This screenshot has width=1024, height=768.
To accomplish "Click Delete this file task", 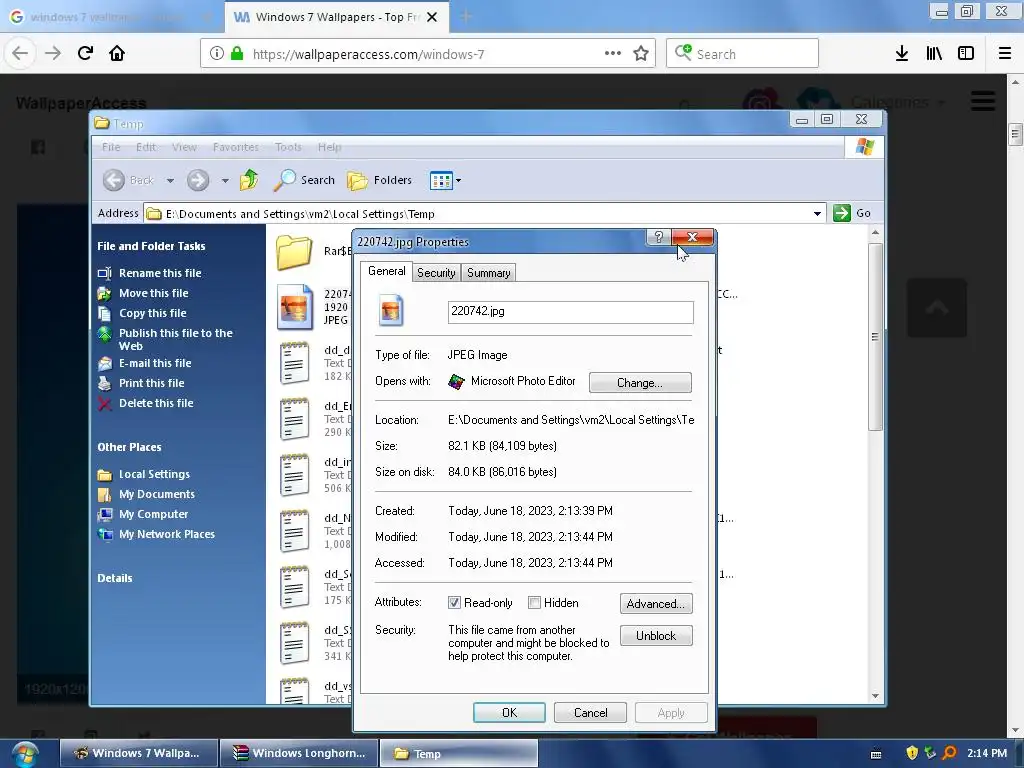I will [156, 404].
